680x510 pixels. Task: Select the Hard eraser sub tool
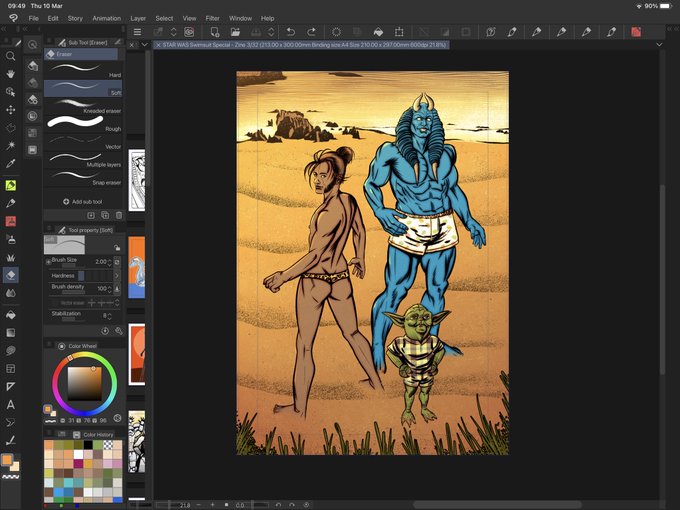pos(83,69)
